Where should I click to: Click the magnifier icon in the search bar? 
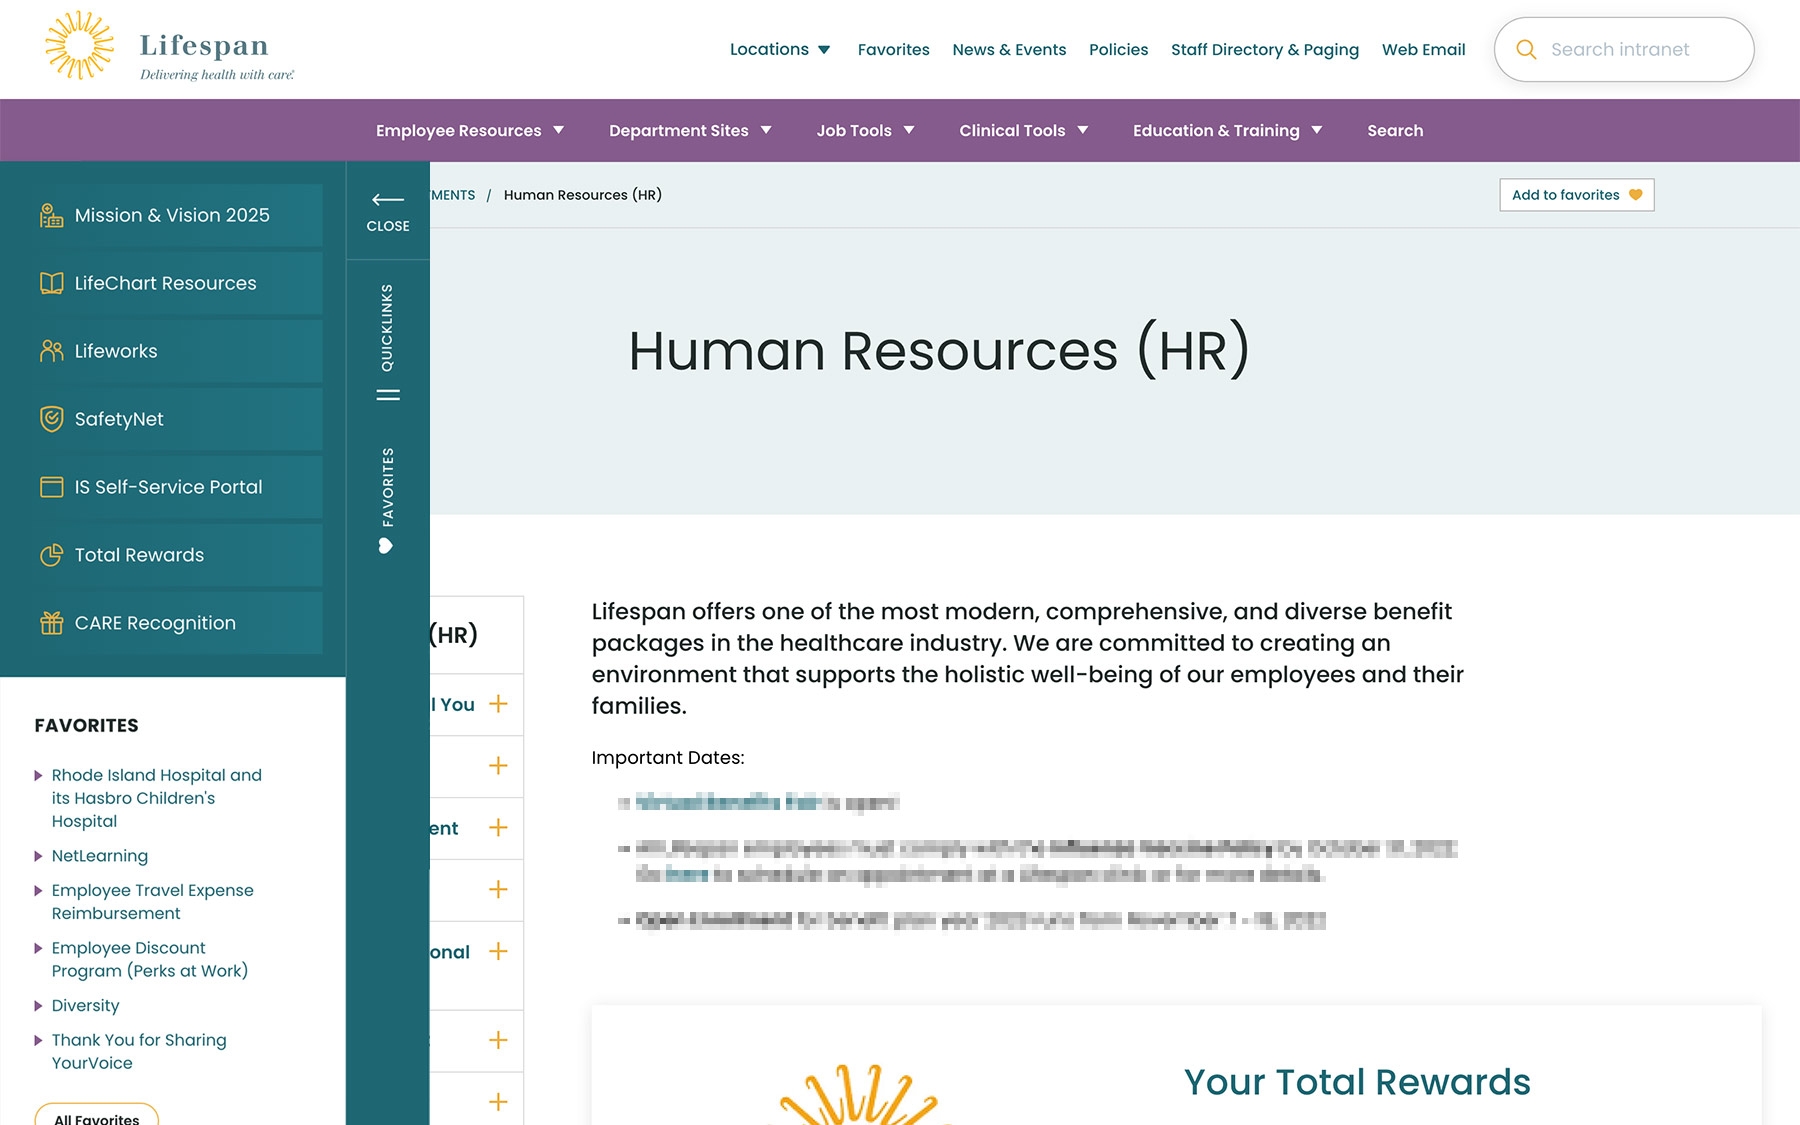[1526, 49]
